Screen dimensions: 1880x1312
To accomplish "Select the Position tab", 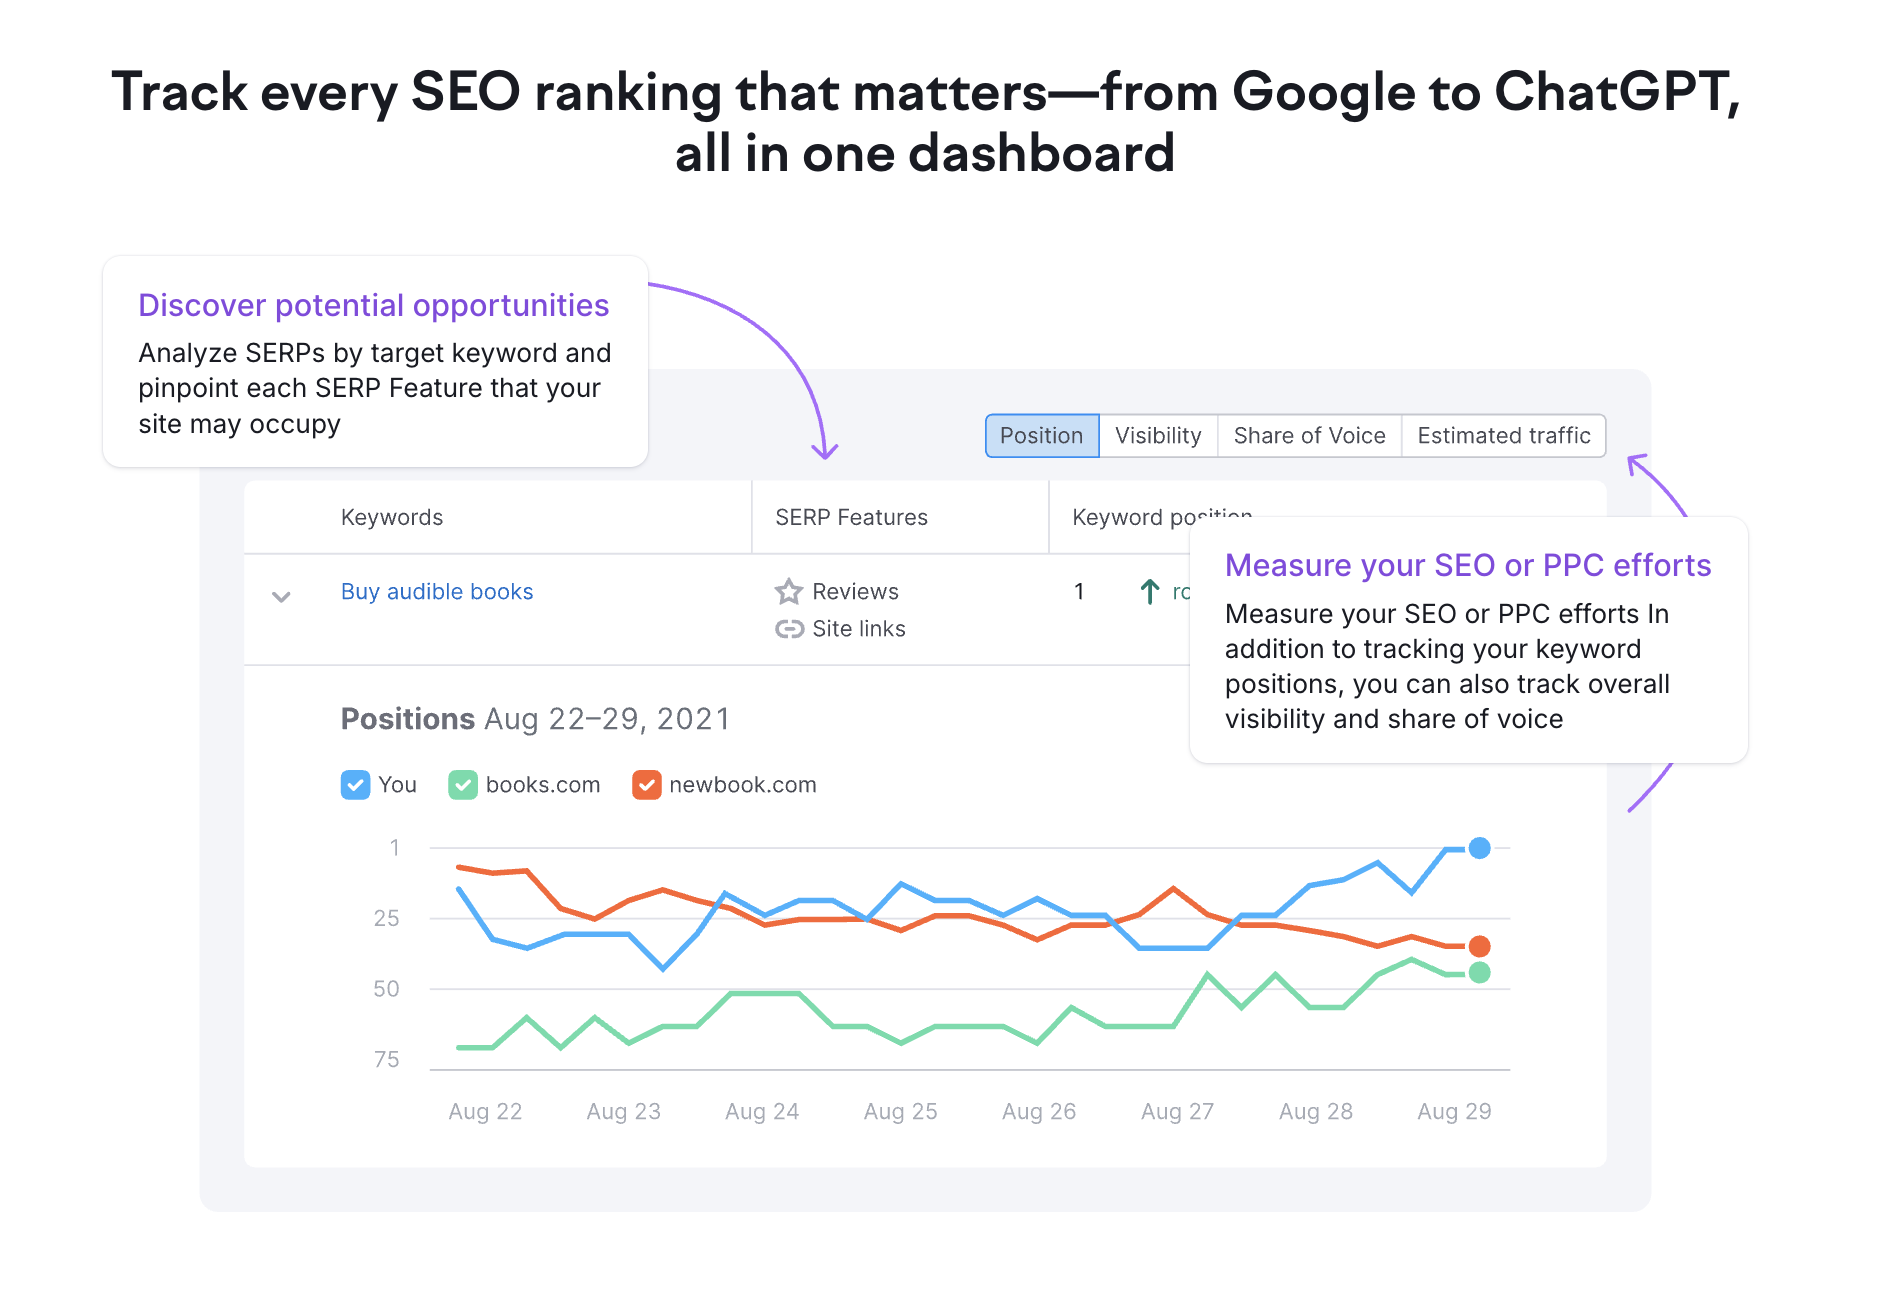I will pyautogui.click(x=1041, y=436).
